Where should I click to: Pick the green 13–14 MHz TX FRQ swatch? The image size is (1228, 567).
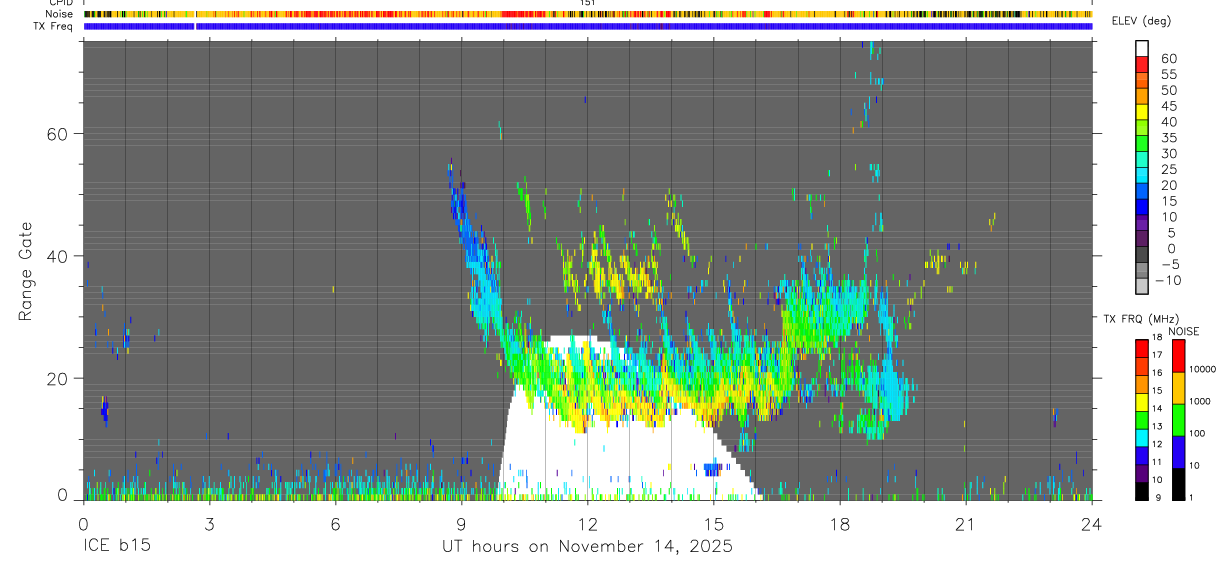point(1142,419)
